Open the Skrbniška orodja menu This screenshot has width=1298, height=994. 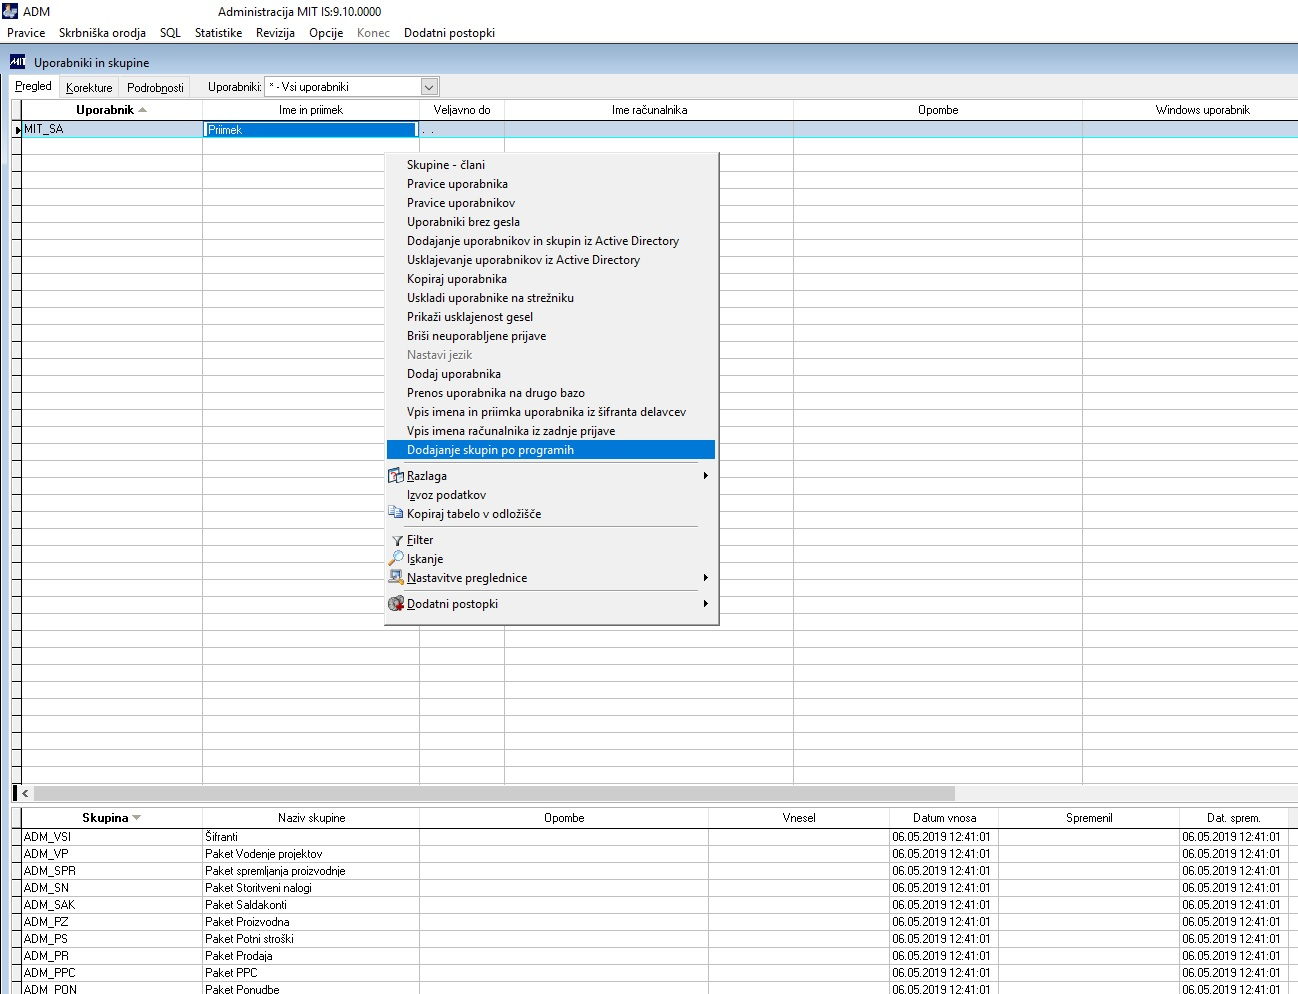[x=102, y=33]
